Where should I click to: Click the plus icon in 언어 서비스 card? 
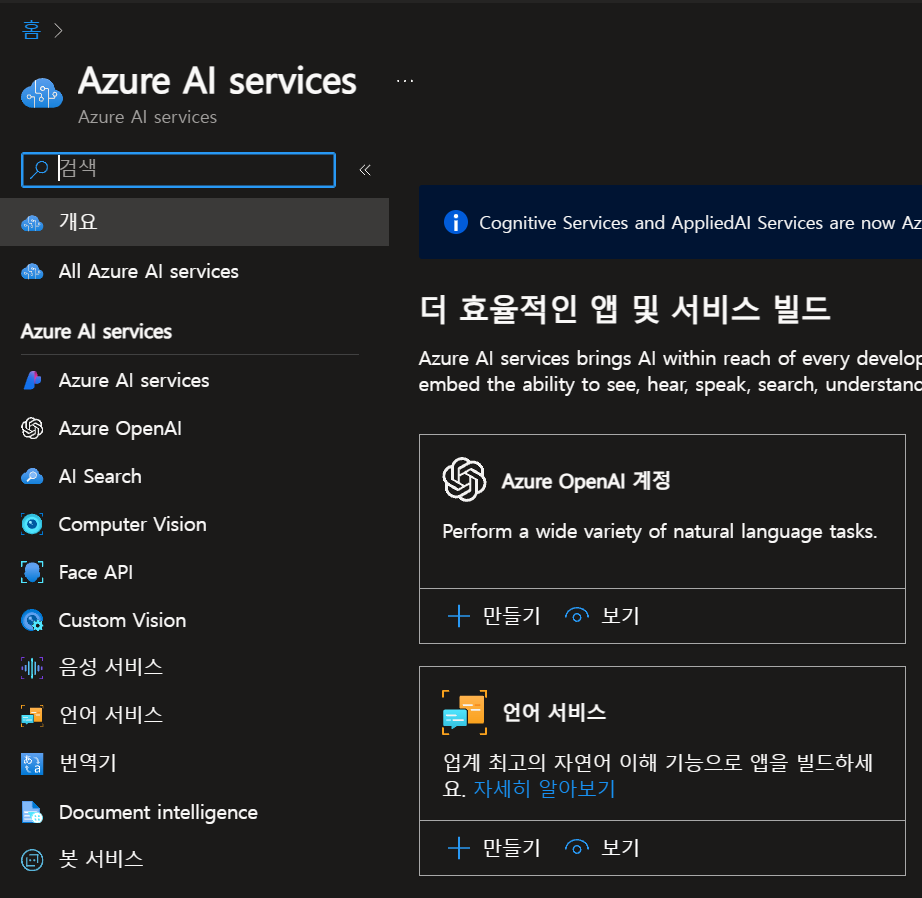click(459, 848)
